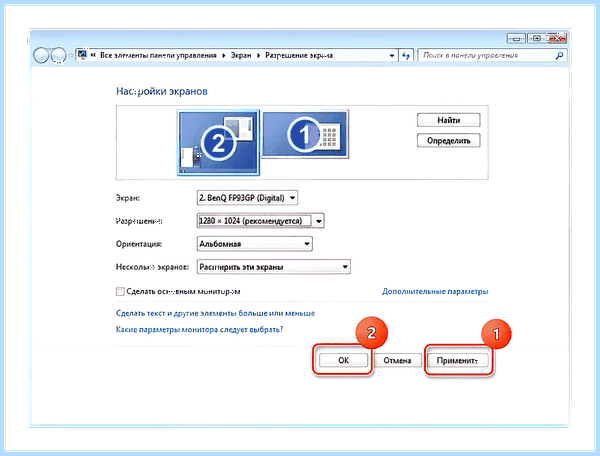Open the Какие параметры монитора следует выбрать link
The image size is (600, 456).
click(199, 329)
